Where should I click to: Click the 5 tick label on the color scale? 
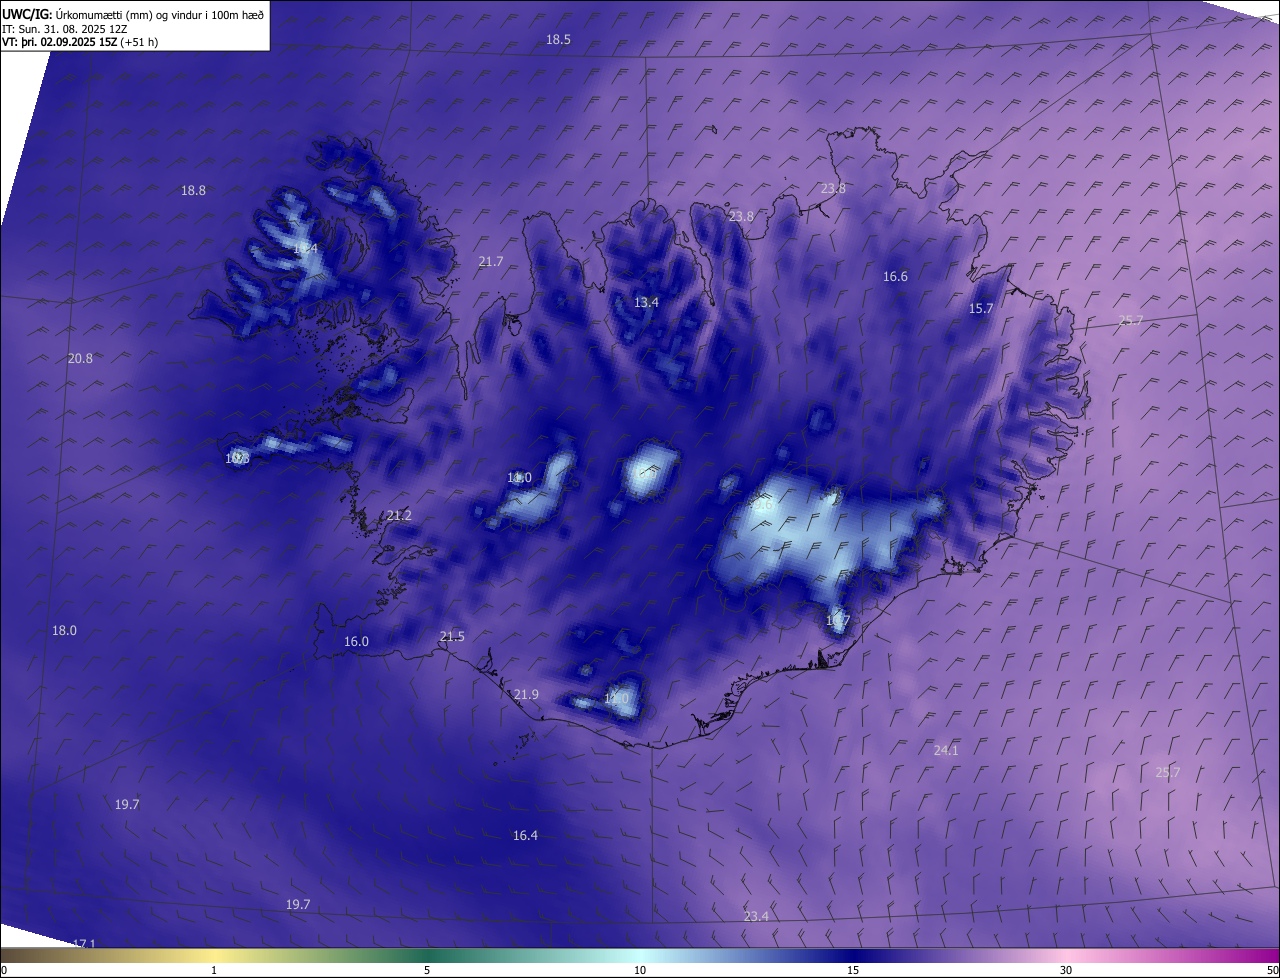pyautogui.click(x=427, y=970)
